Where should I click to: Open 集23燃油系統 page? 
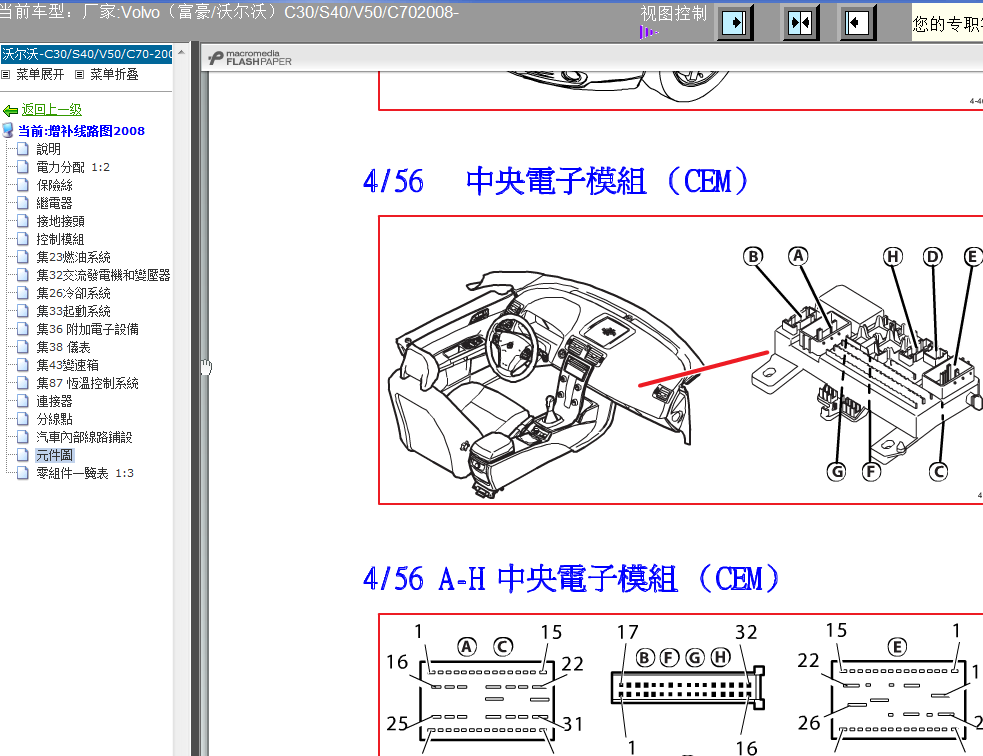coord(73,258)
